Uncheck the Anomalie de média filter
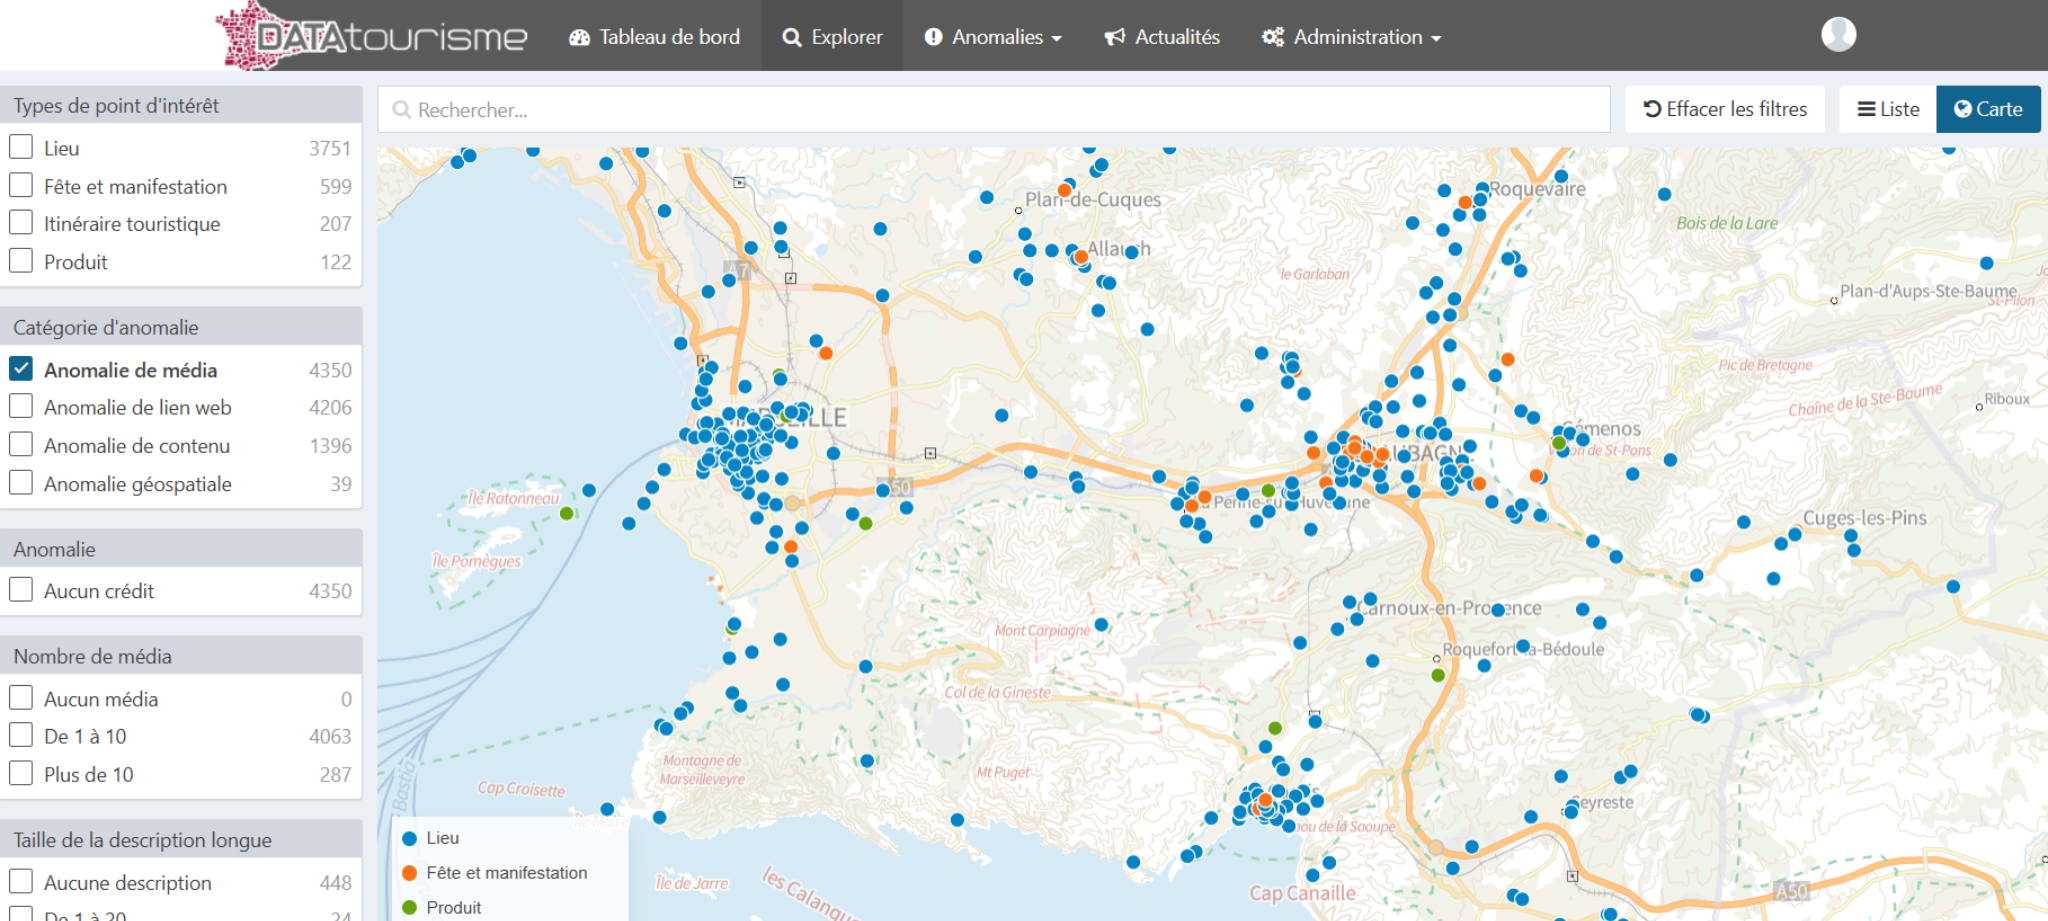Image resolution: width=2048 pixels, height=921 pixels. [x=21, y=369]
